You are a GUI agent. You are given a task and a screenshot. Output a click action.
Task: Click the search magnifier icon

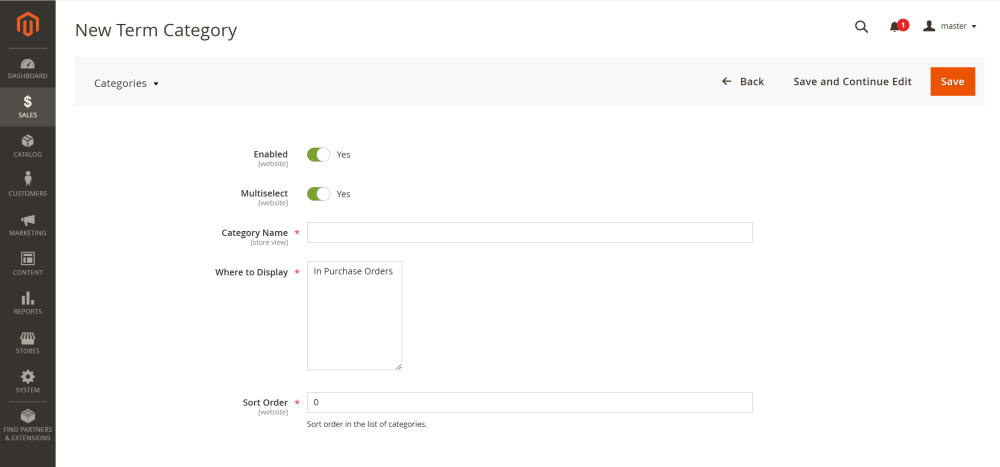861,27
